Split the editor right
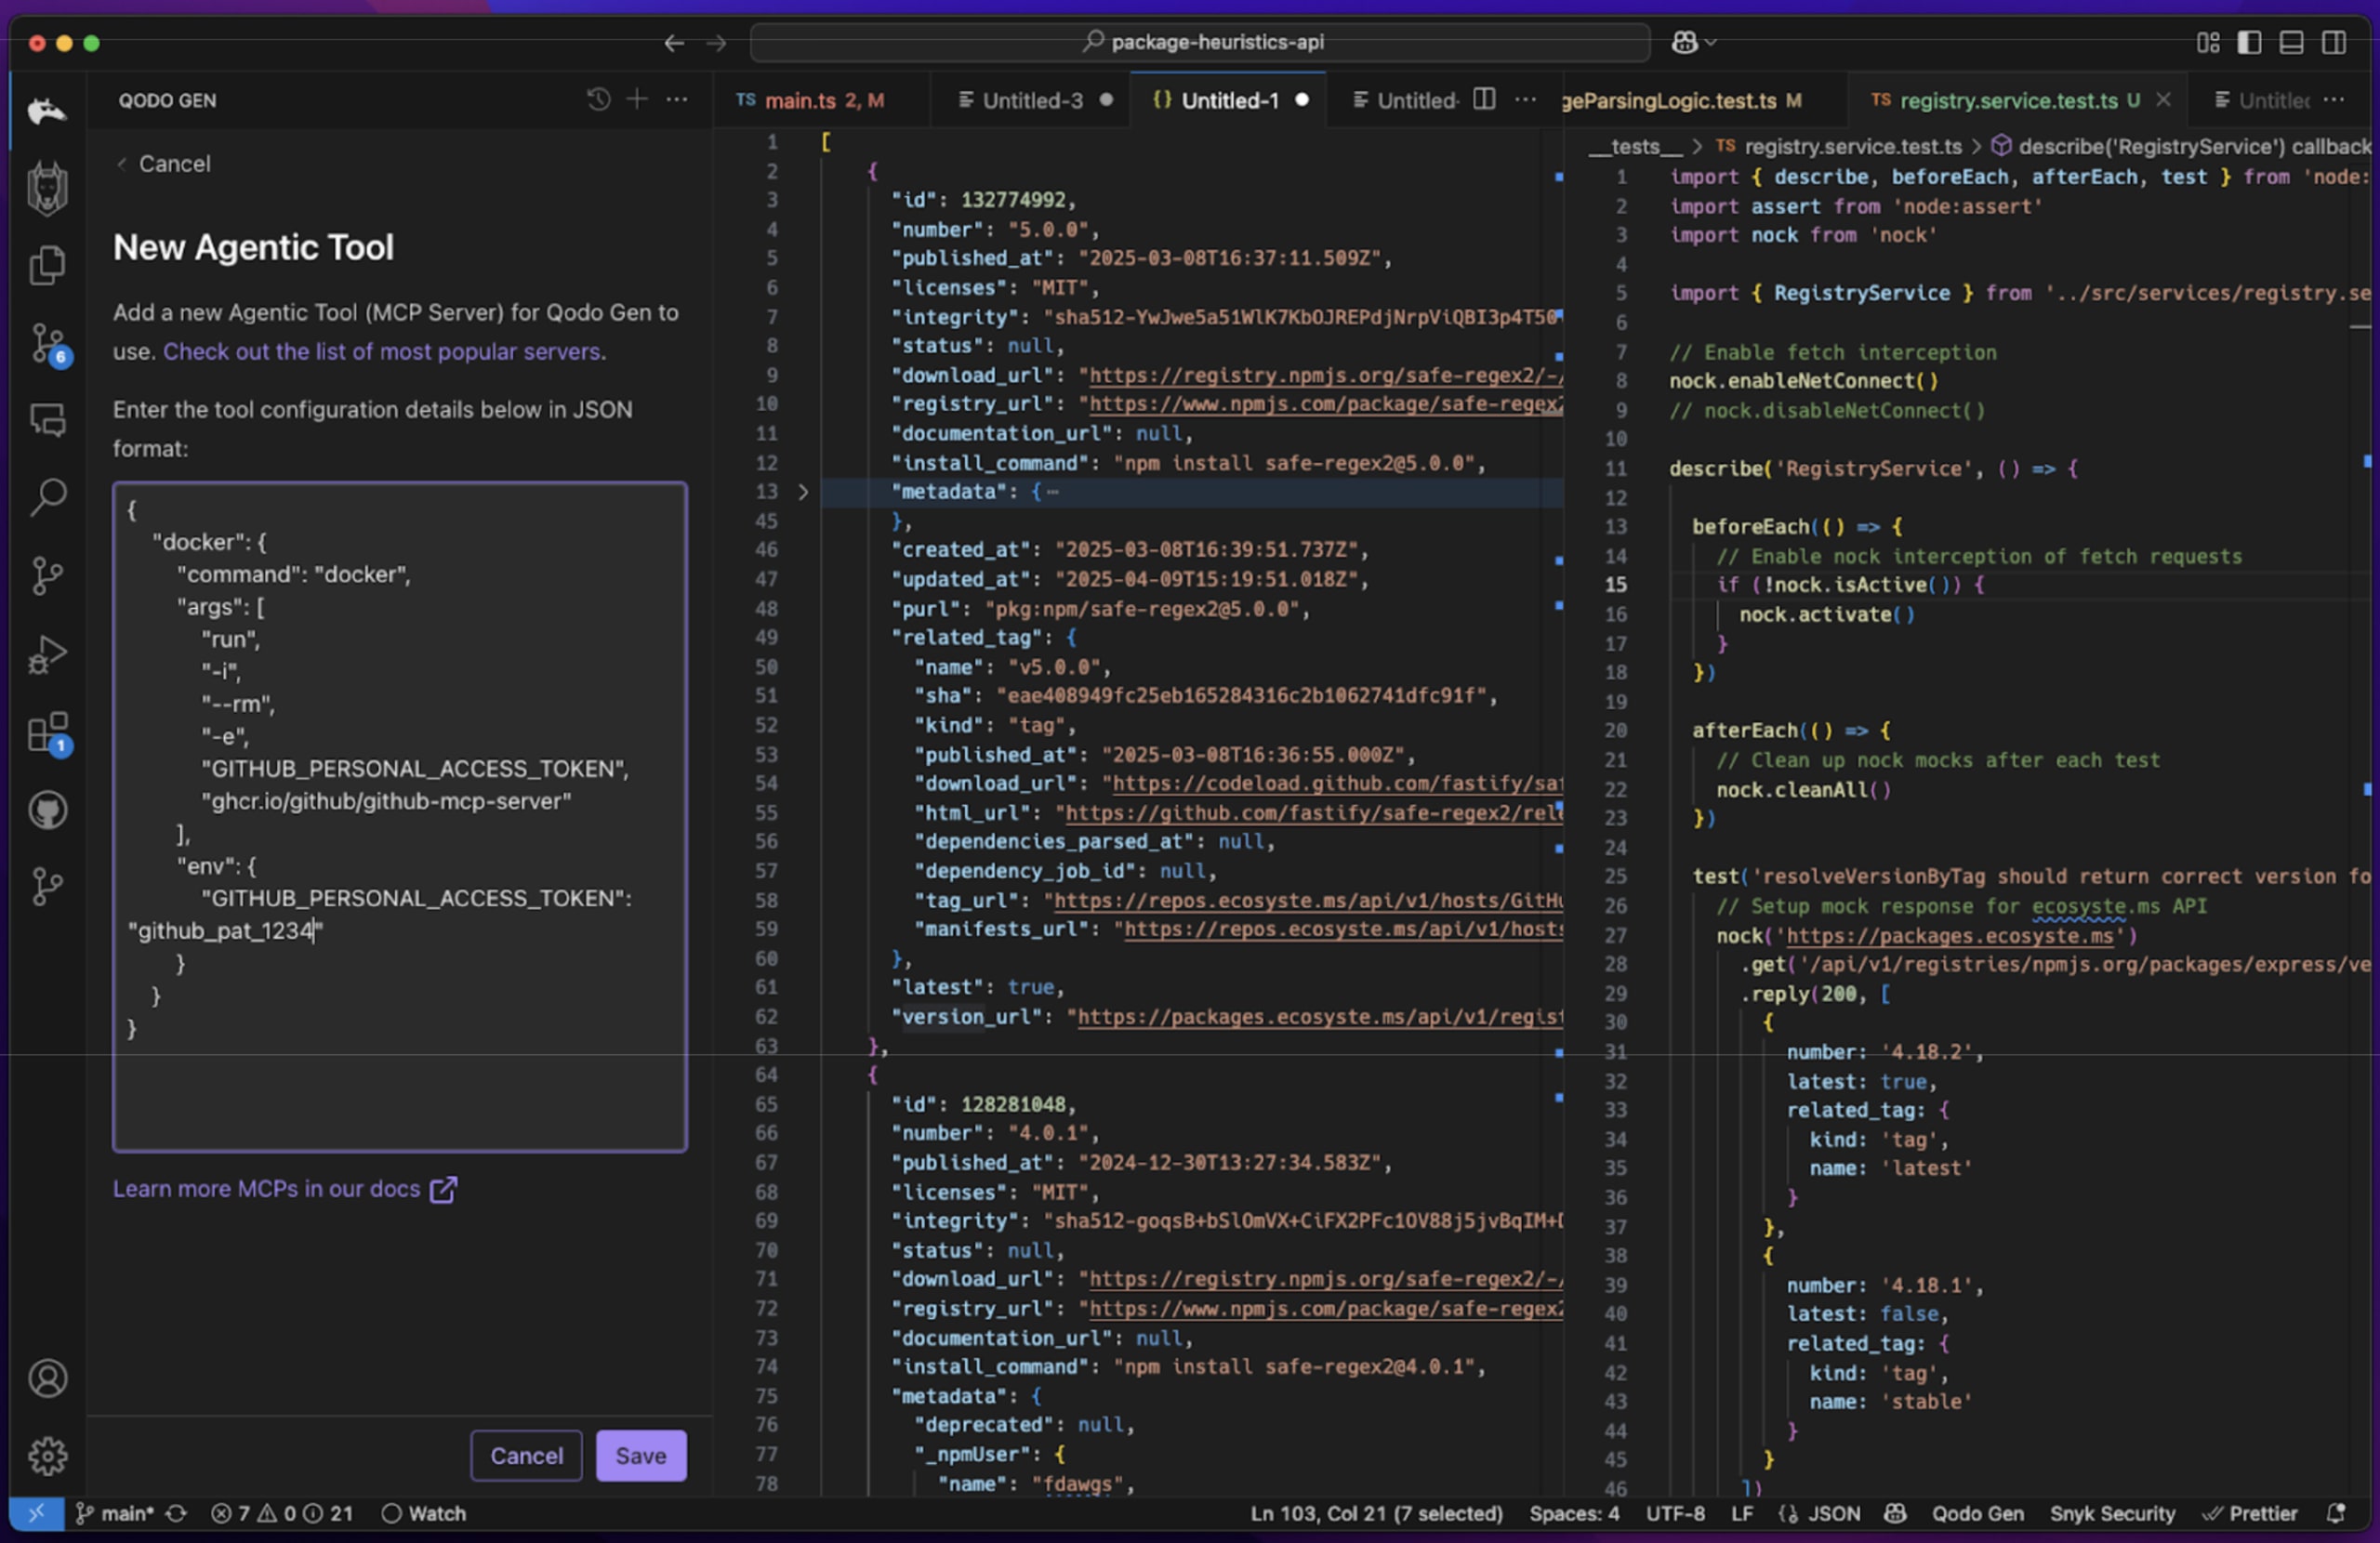This screenshot has height=1543, width=2380. point(1485,99)
